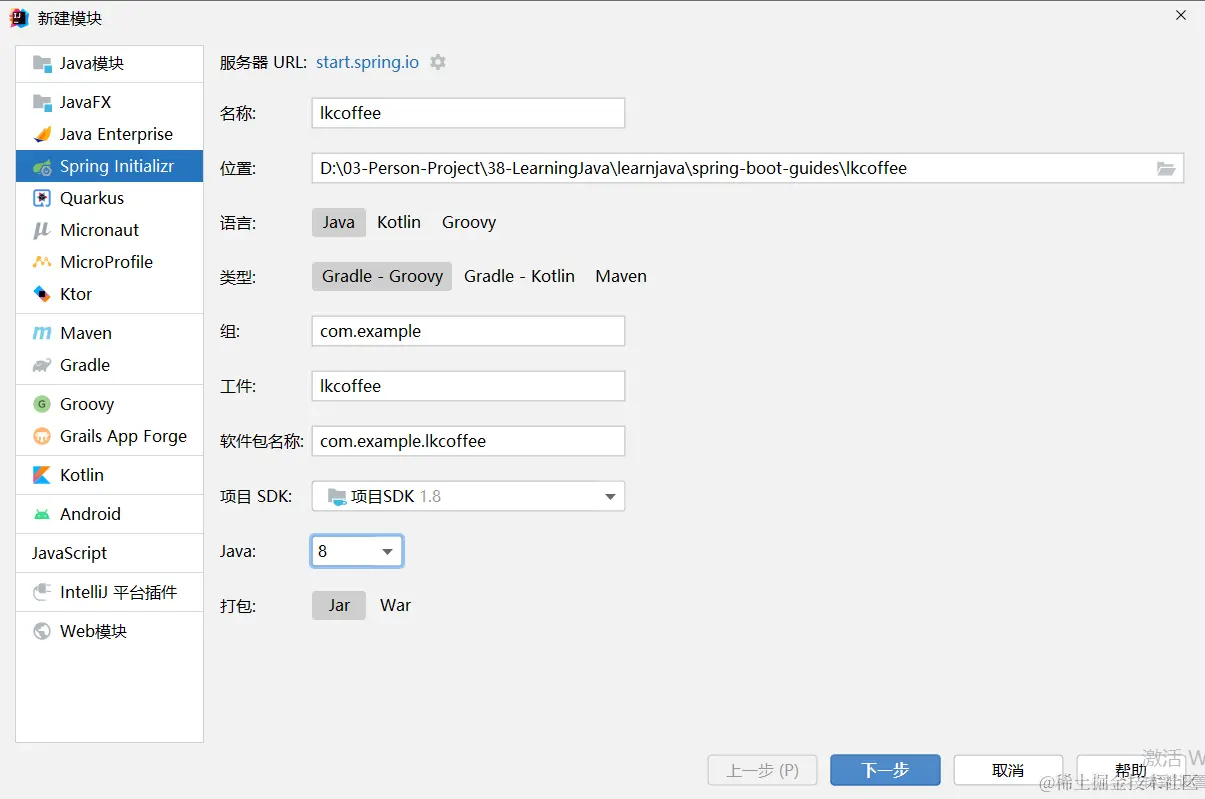Image resolution: width=1205 pixels, height=799 pixels.
Task: Click the Web模块 globe icon
Action: (x=42, y=631)
